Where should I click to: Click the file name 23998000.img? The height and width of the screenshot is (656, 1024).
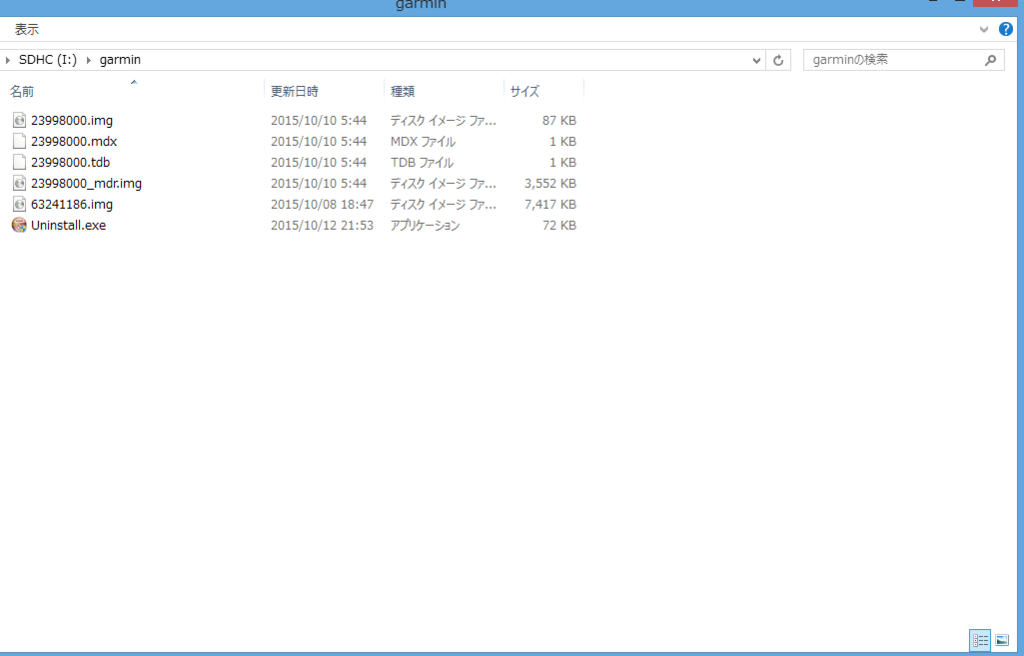(72, 120)
